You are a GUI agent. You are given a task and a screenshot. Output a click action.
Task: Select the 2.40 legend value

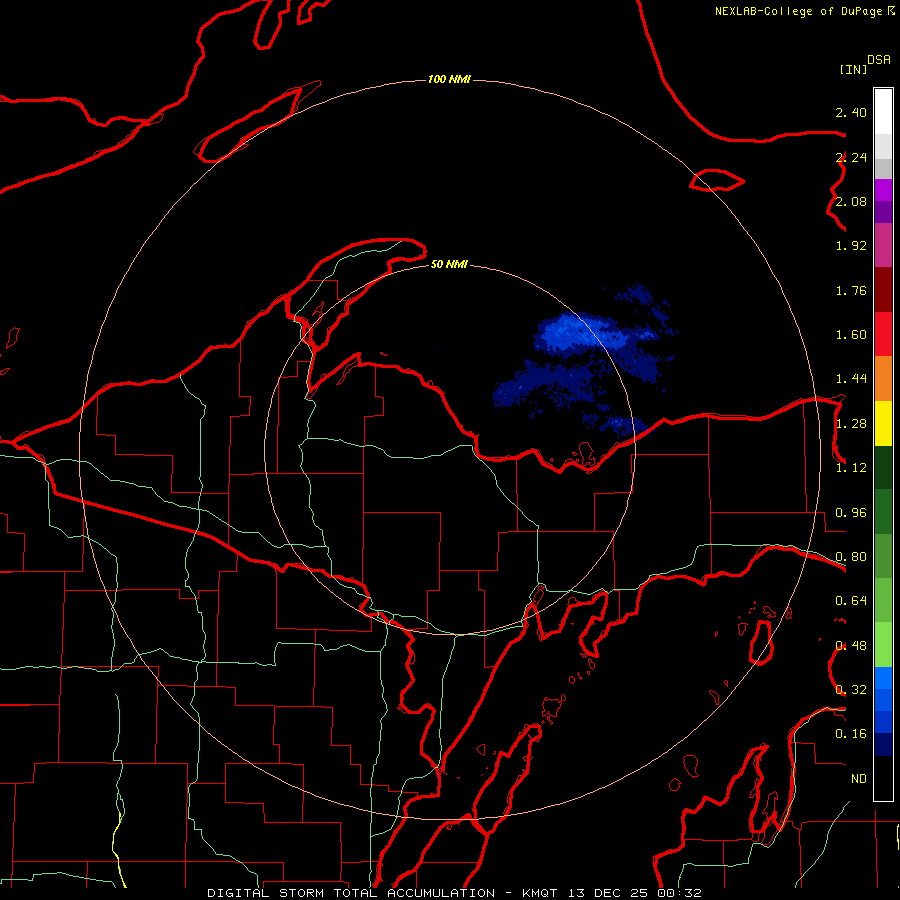[x=851, y=112]
